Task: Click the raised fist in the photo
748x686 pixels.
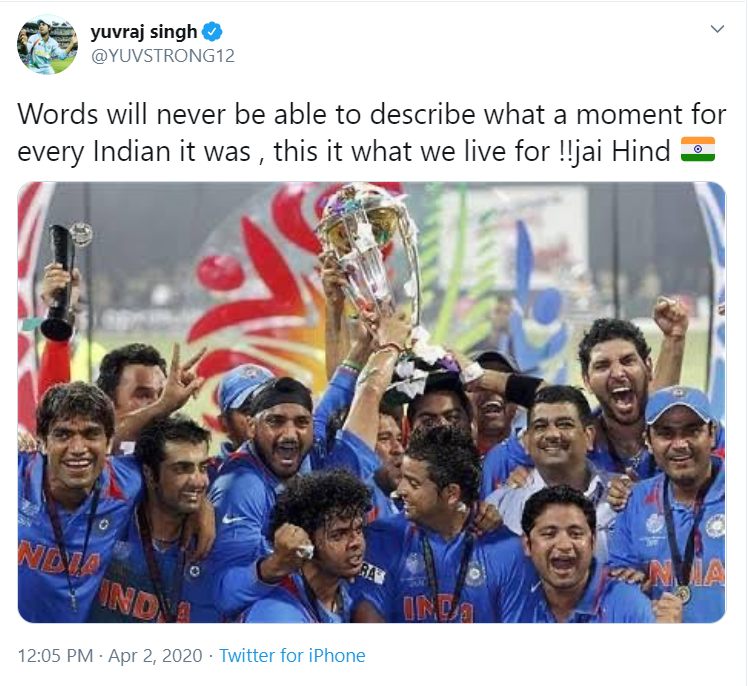Action: click(671, 316)
